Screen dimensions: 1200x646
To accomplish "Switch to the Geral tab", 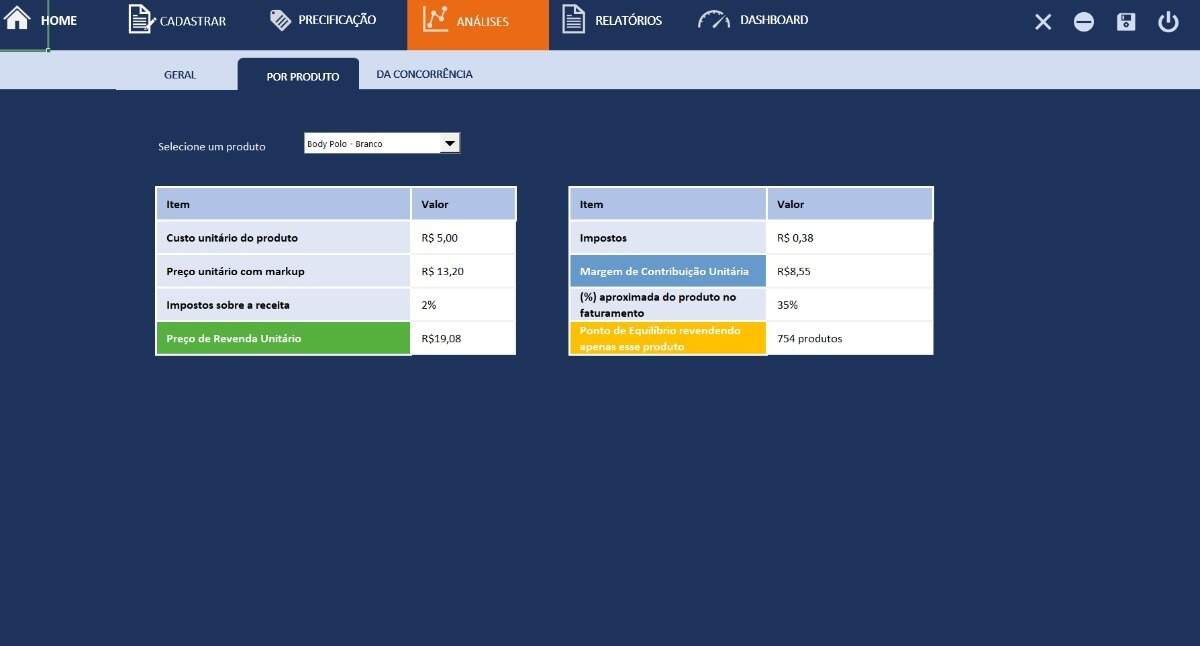I will tap(180, 75).
